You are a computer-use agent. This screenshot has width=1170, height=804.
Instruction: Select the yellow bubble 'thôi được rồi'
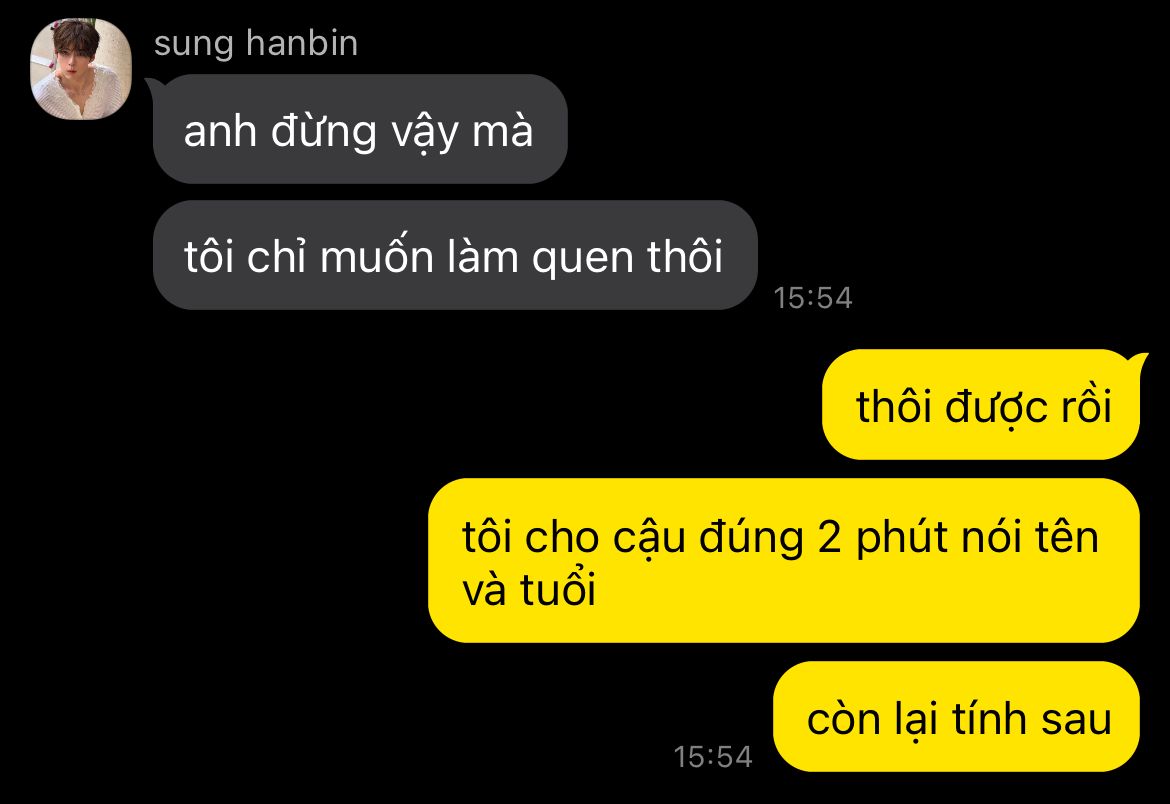981,405
